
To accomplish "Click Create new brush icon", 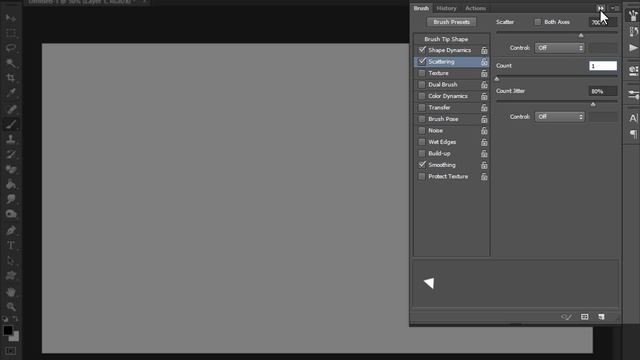I will pos(601,317).
